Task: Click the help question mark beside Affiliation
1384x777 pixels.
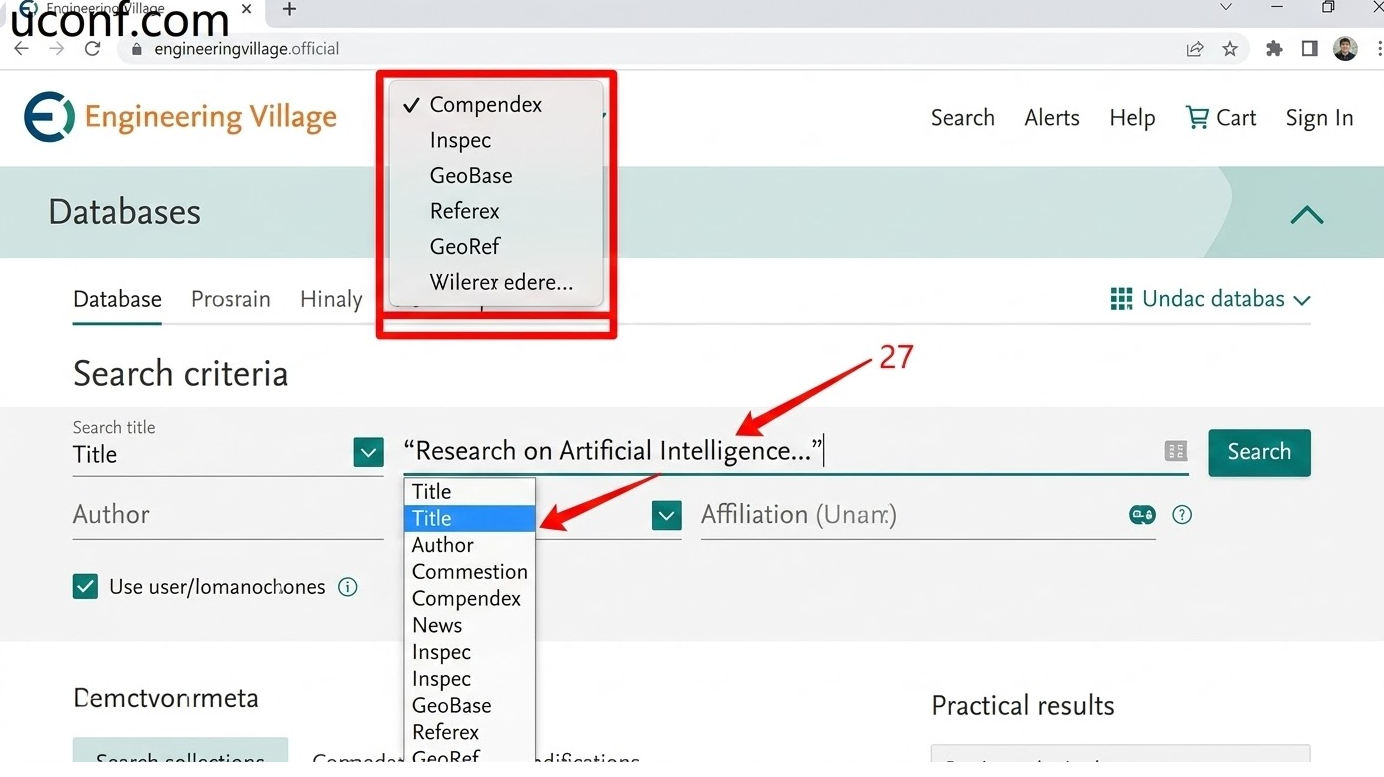Action: (x=1182, y=515)
